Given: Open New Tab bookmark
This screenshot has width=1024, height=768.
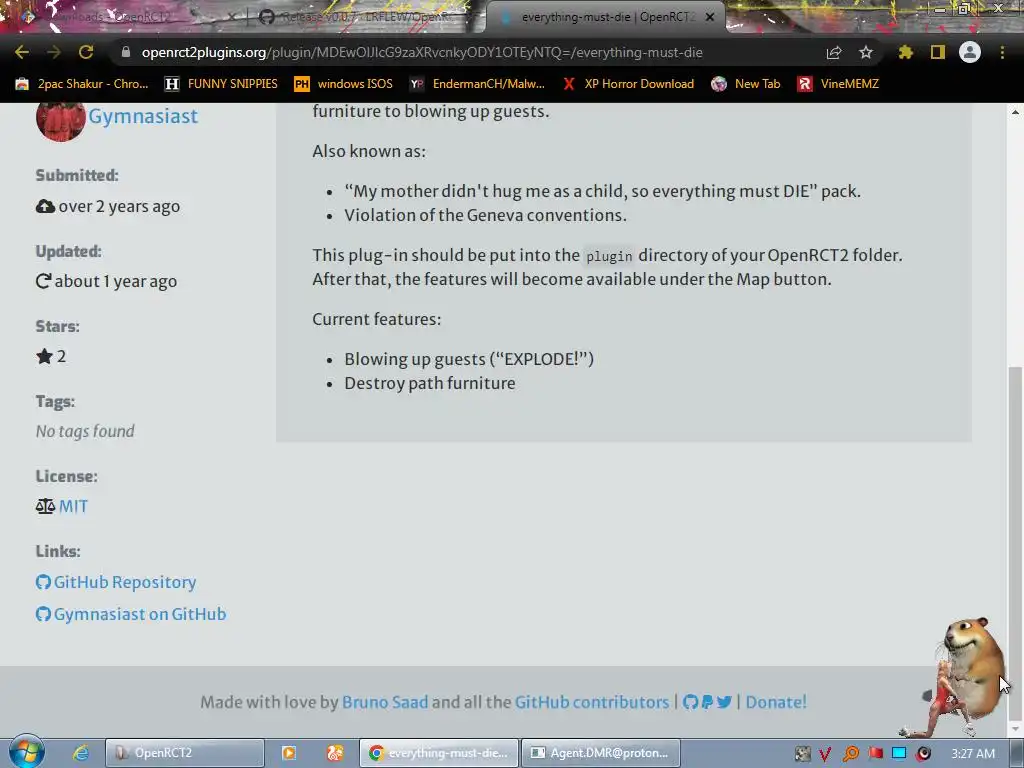Looking at the screenshot, I should pyautogui.click(x=746, y=84).
